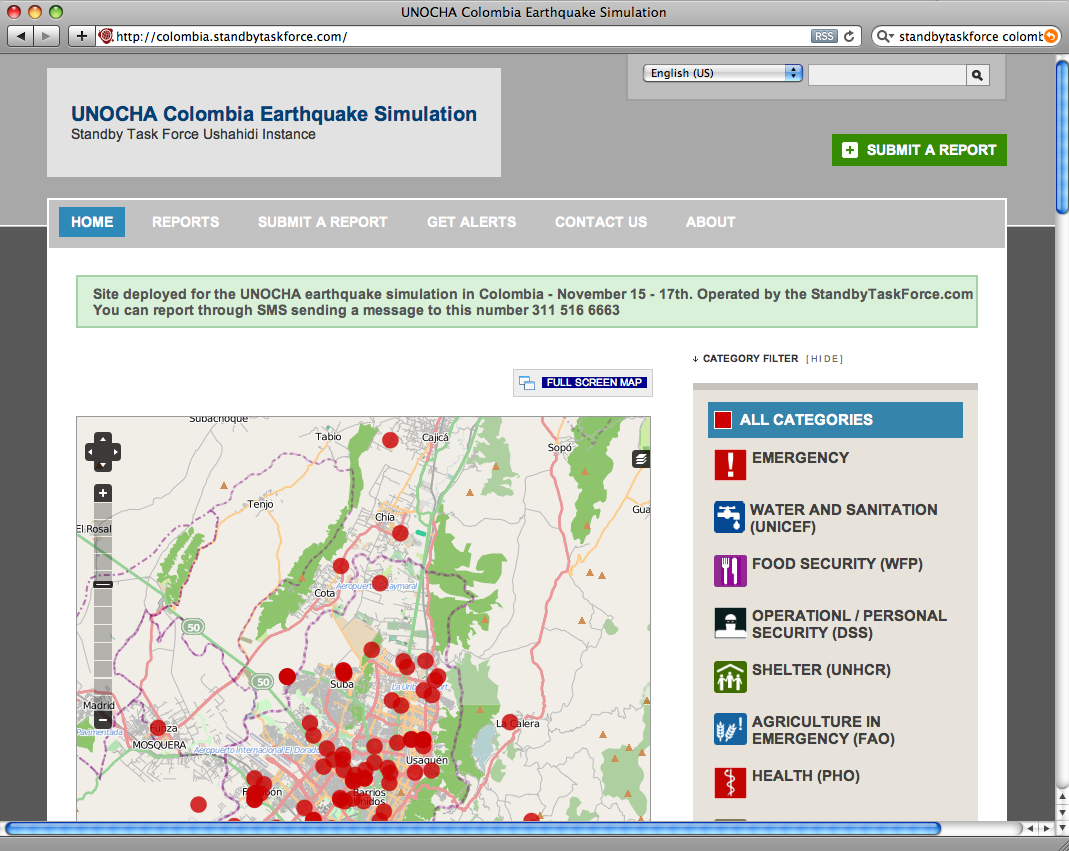
Task: Click the horizontal scrollbar right arrow
Action: [x=1047, y=828]
